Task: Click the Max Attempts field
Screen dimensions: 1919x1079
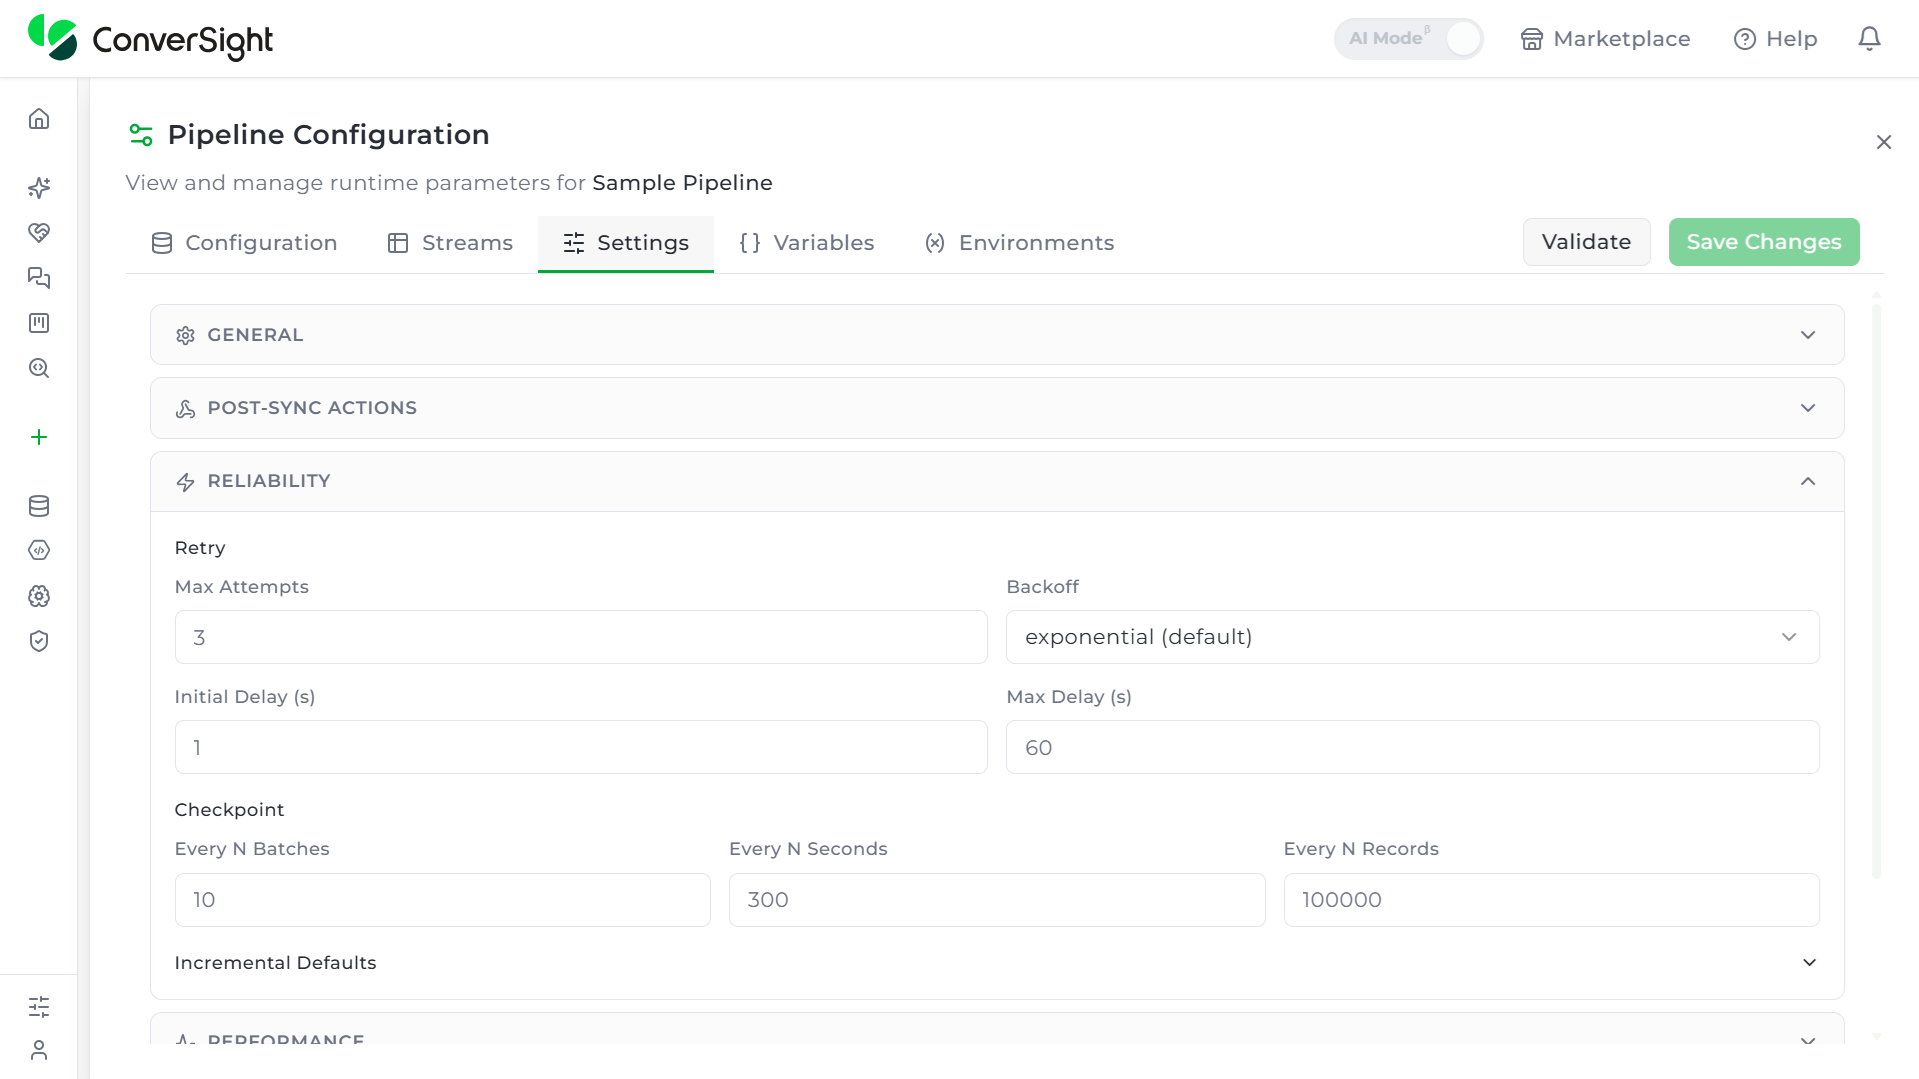Action: point(581,637)
